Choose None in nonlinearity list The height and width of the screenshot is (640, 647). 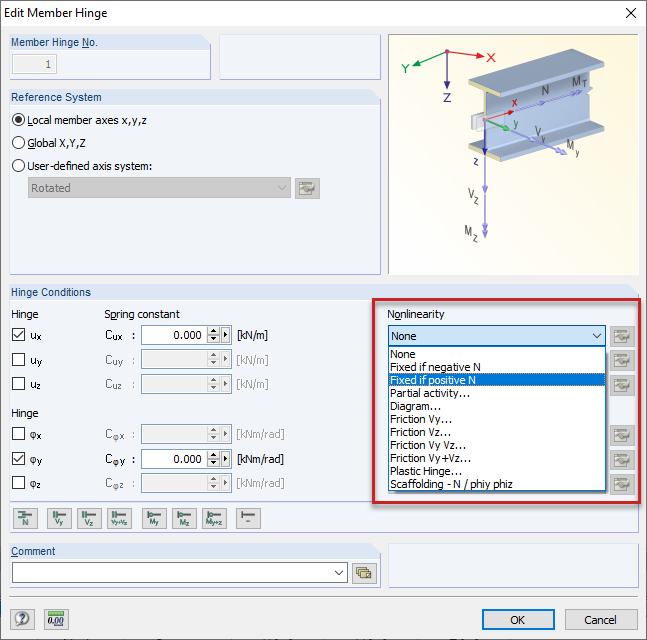(497, 354)
